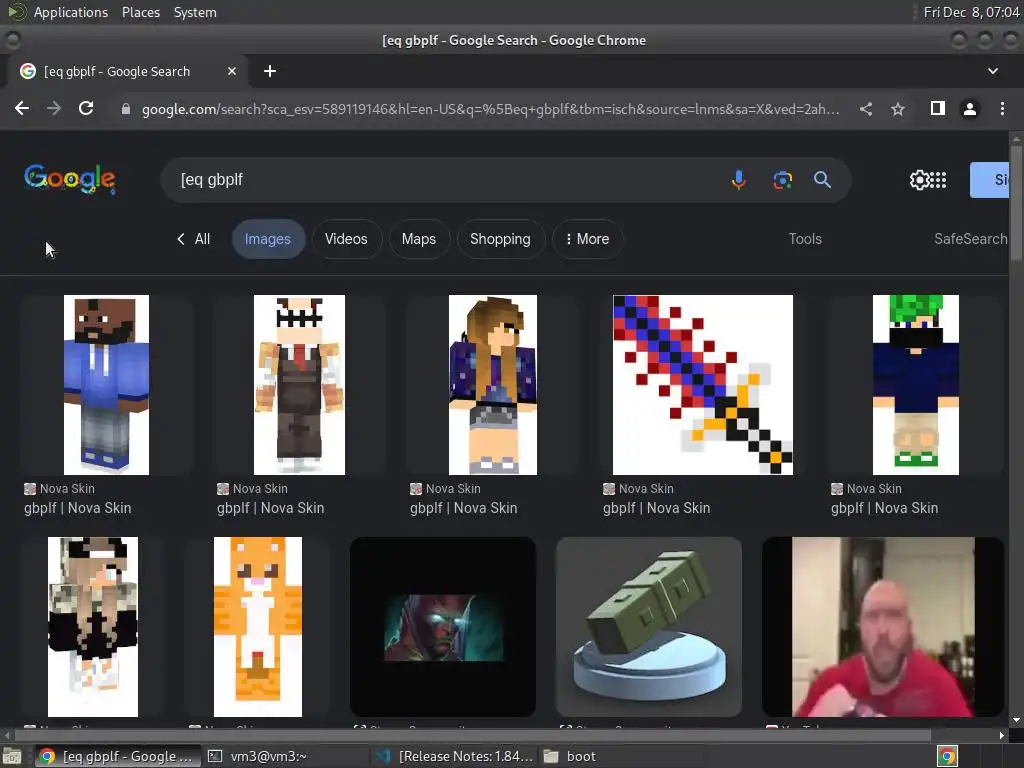Click the horizontal page scrollbar

point(473,735)
